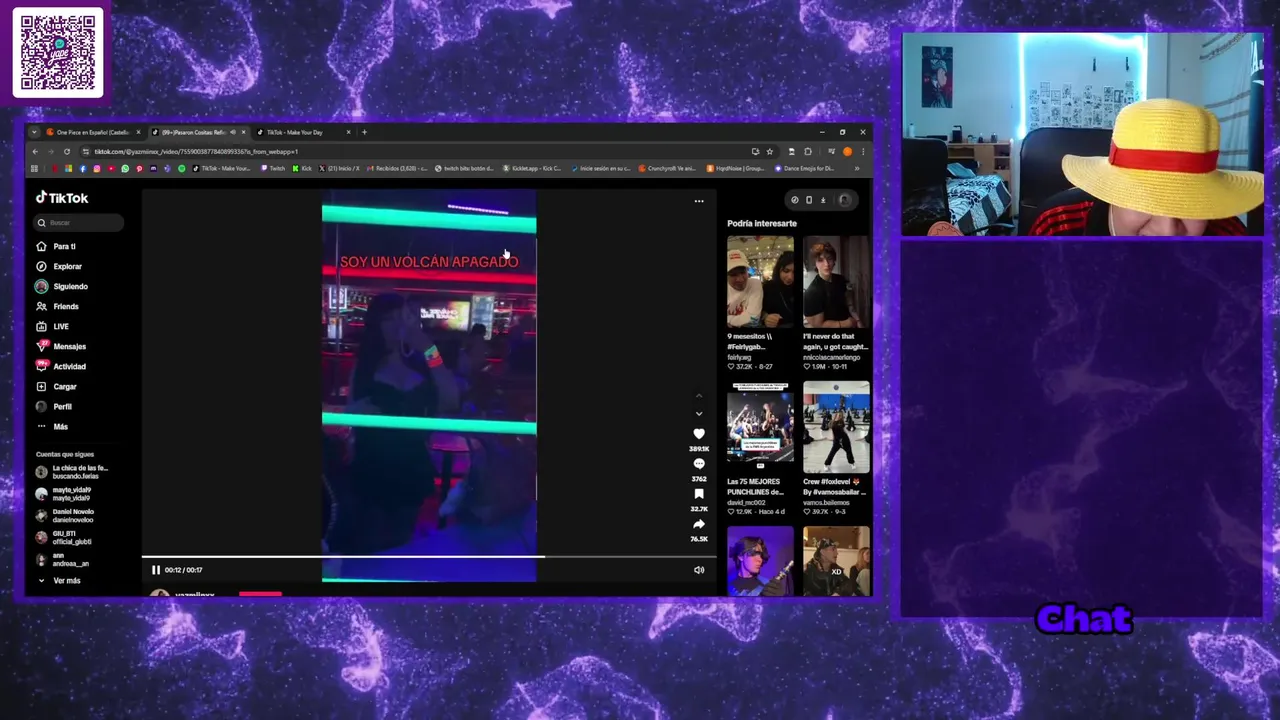Image resolution: width=1280 pixels, height=720 pixels.
Task: Go to next video down chevron
Action: point(699,413)
